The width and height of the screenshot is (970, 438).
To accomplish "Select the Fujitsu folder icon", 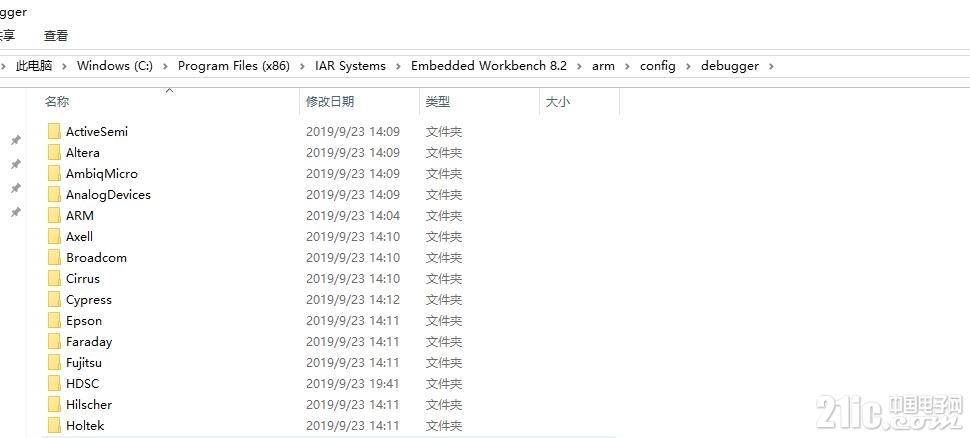I will click(x=54, y=363).
